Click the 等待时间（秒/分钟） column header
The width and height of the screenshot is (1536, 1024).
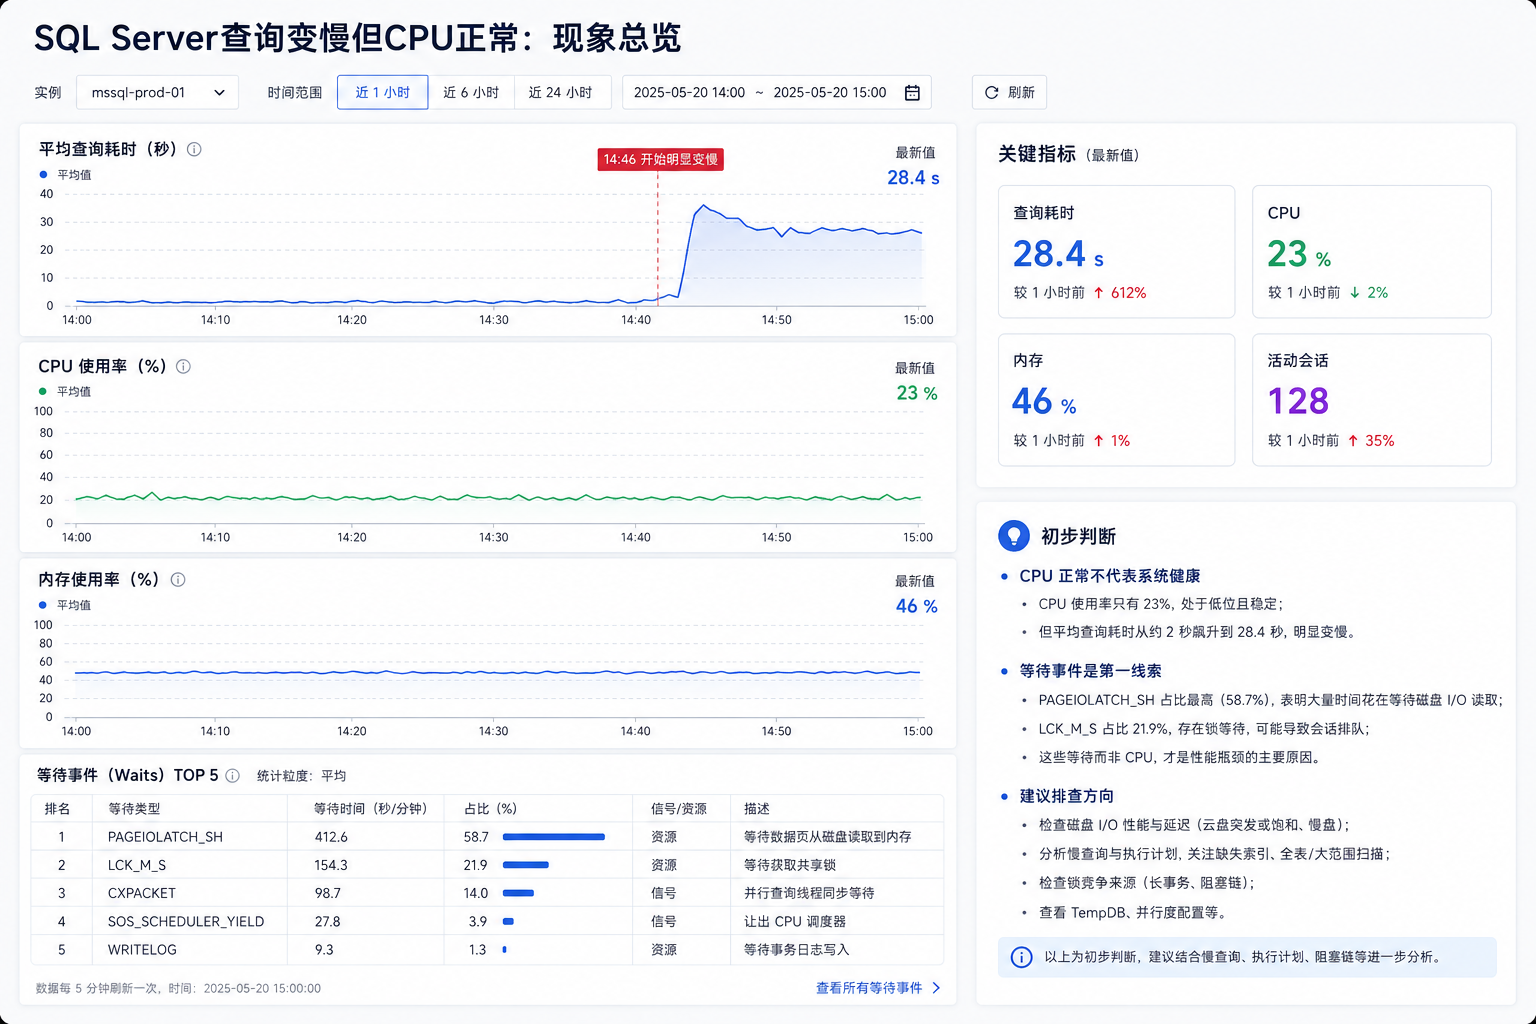[370, 808]
